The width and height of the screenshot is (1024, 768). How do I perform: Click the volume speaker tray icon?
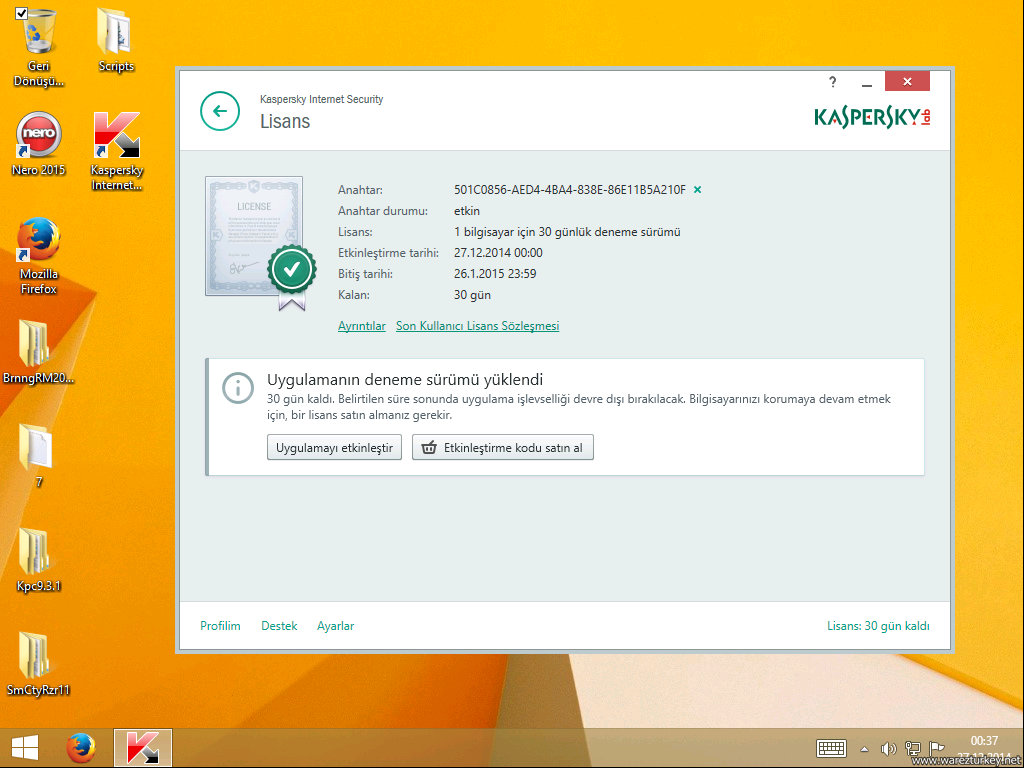click(x=887, y=749)
